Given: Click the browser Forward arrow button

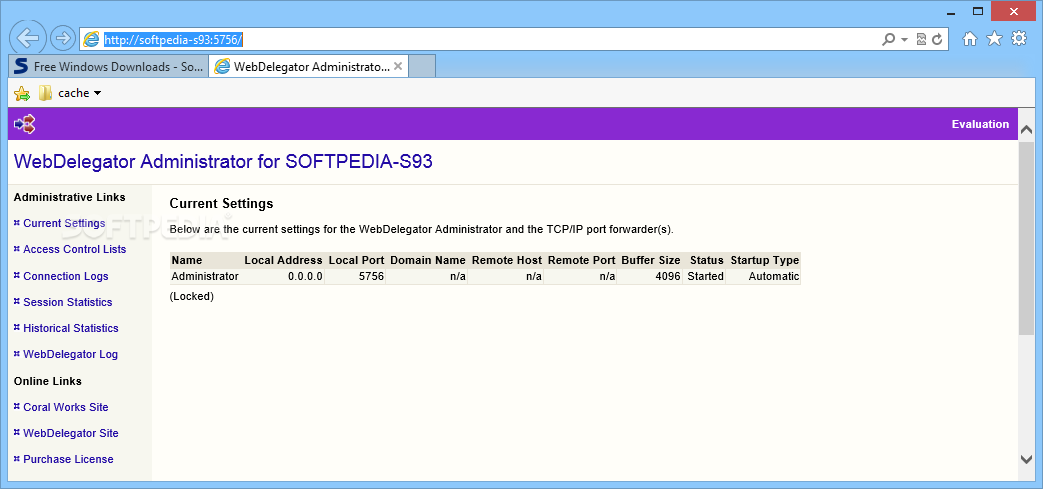Looking at the screenshot, I should pyautogui.click(x=63, y=39).
